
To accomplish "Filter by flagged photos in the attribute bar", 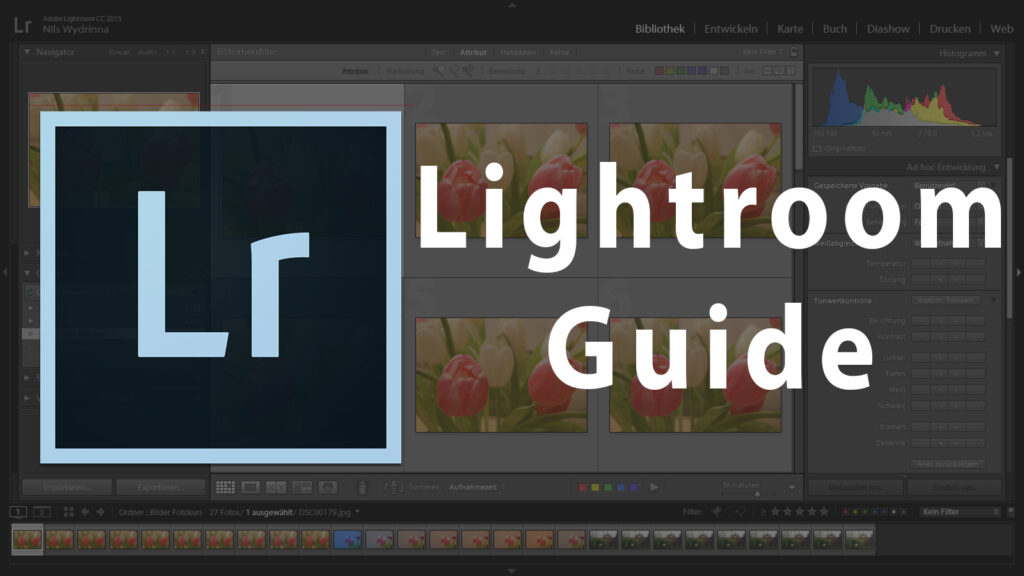I will (x=438, y=71).
